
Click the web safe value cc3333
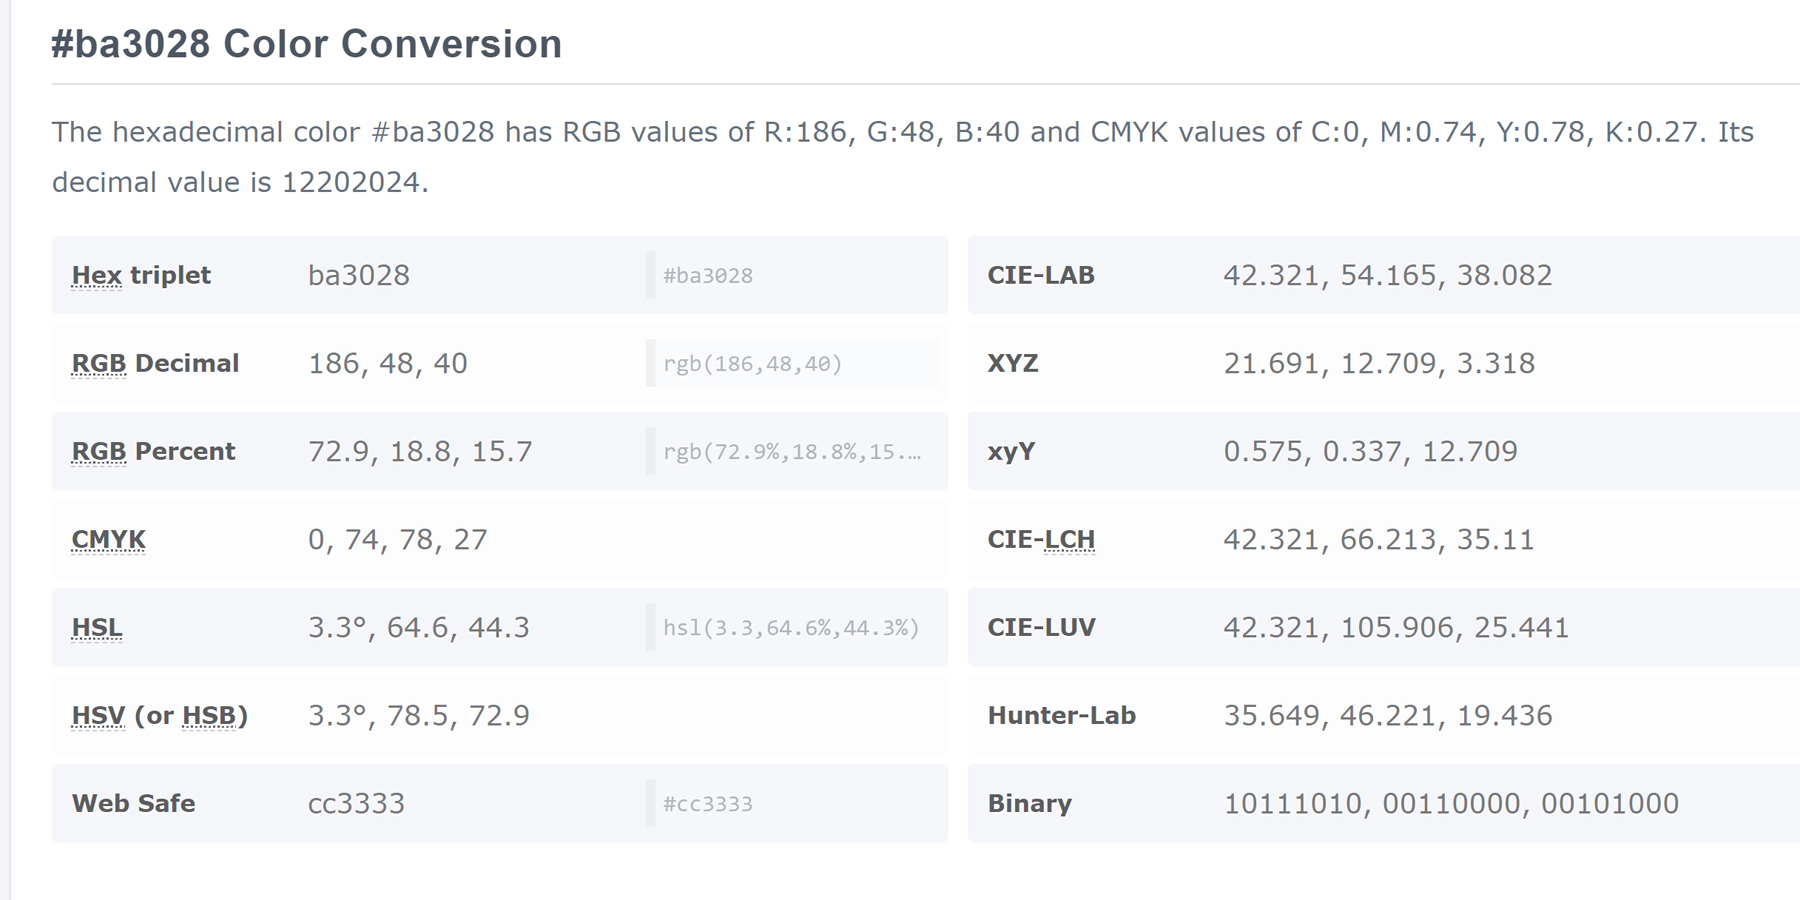point(356,803)
